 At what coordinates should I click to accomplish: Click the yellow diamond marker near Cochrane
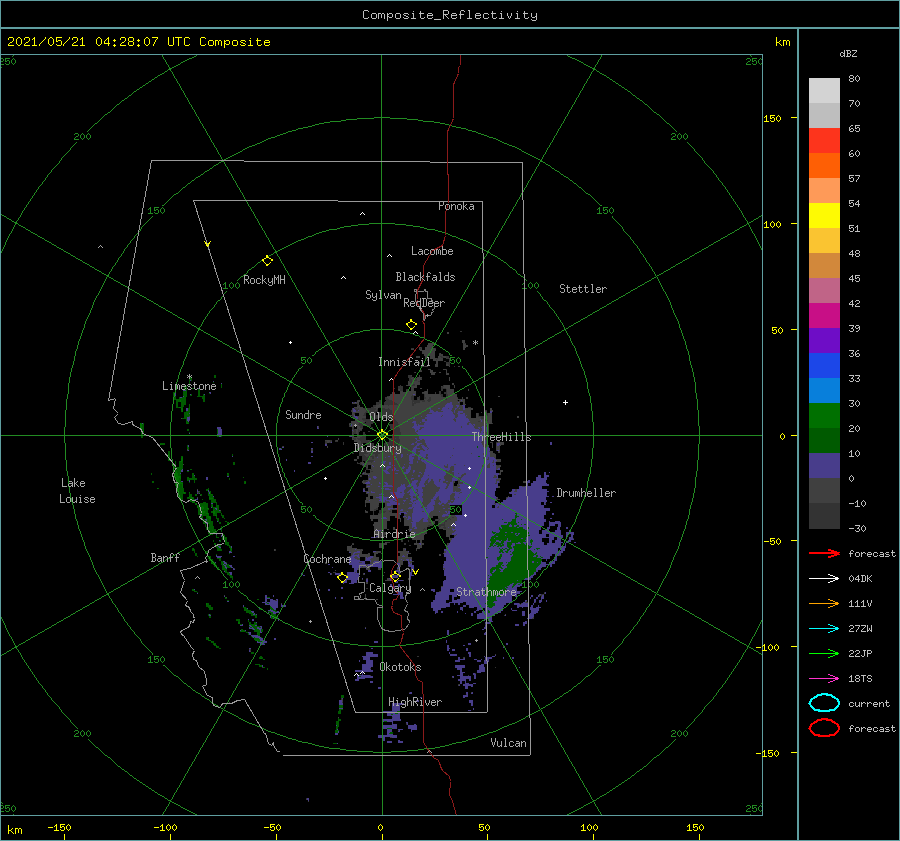click(x=342, y=578)
